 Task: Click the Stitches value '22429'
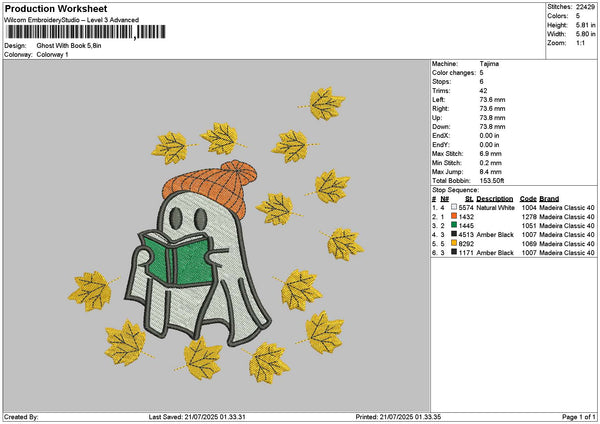(585, 7)
